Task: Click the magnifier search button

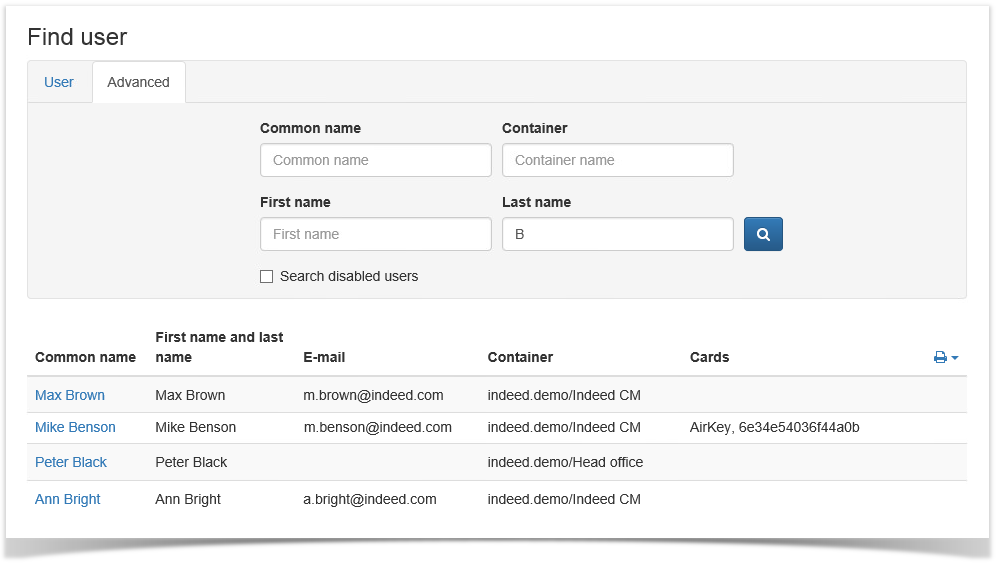Action: click(x=763, y=234)
